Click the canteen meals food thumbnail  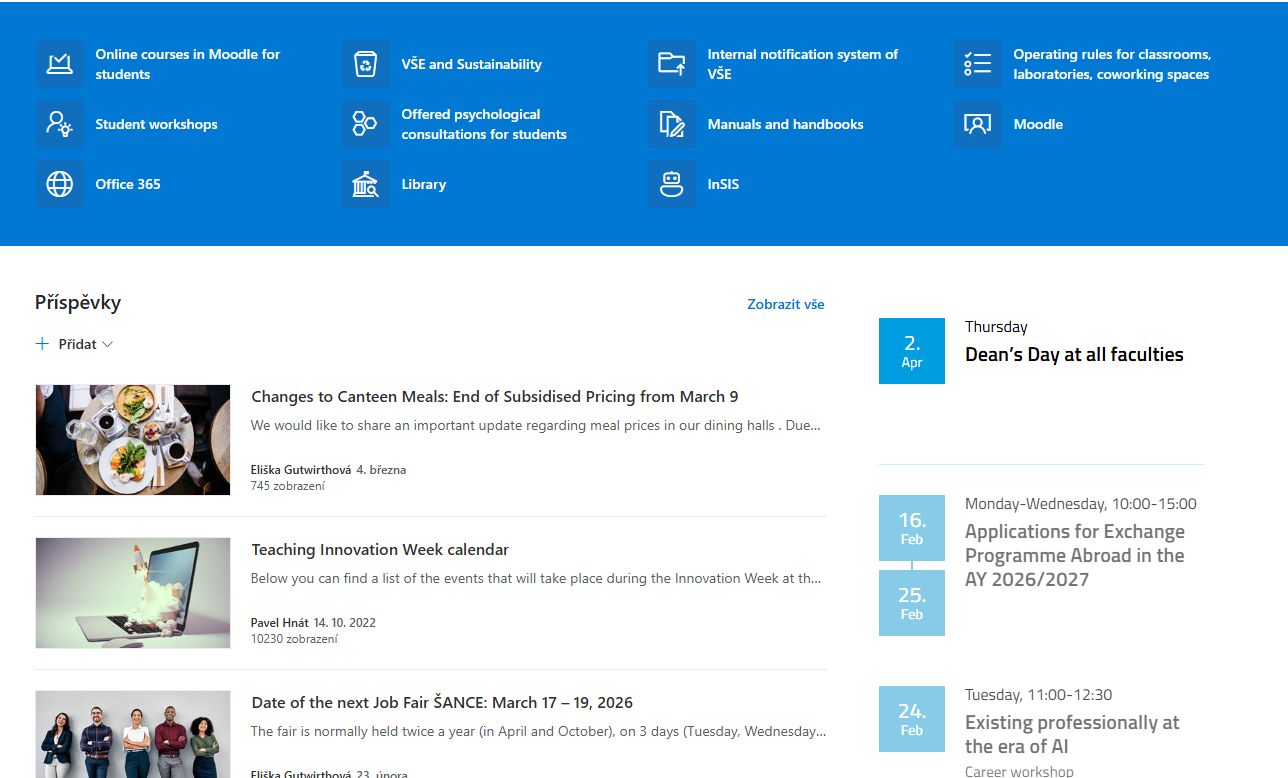(x=133, y=440)
